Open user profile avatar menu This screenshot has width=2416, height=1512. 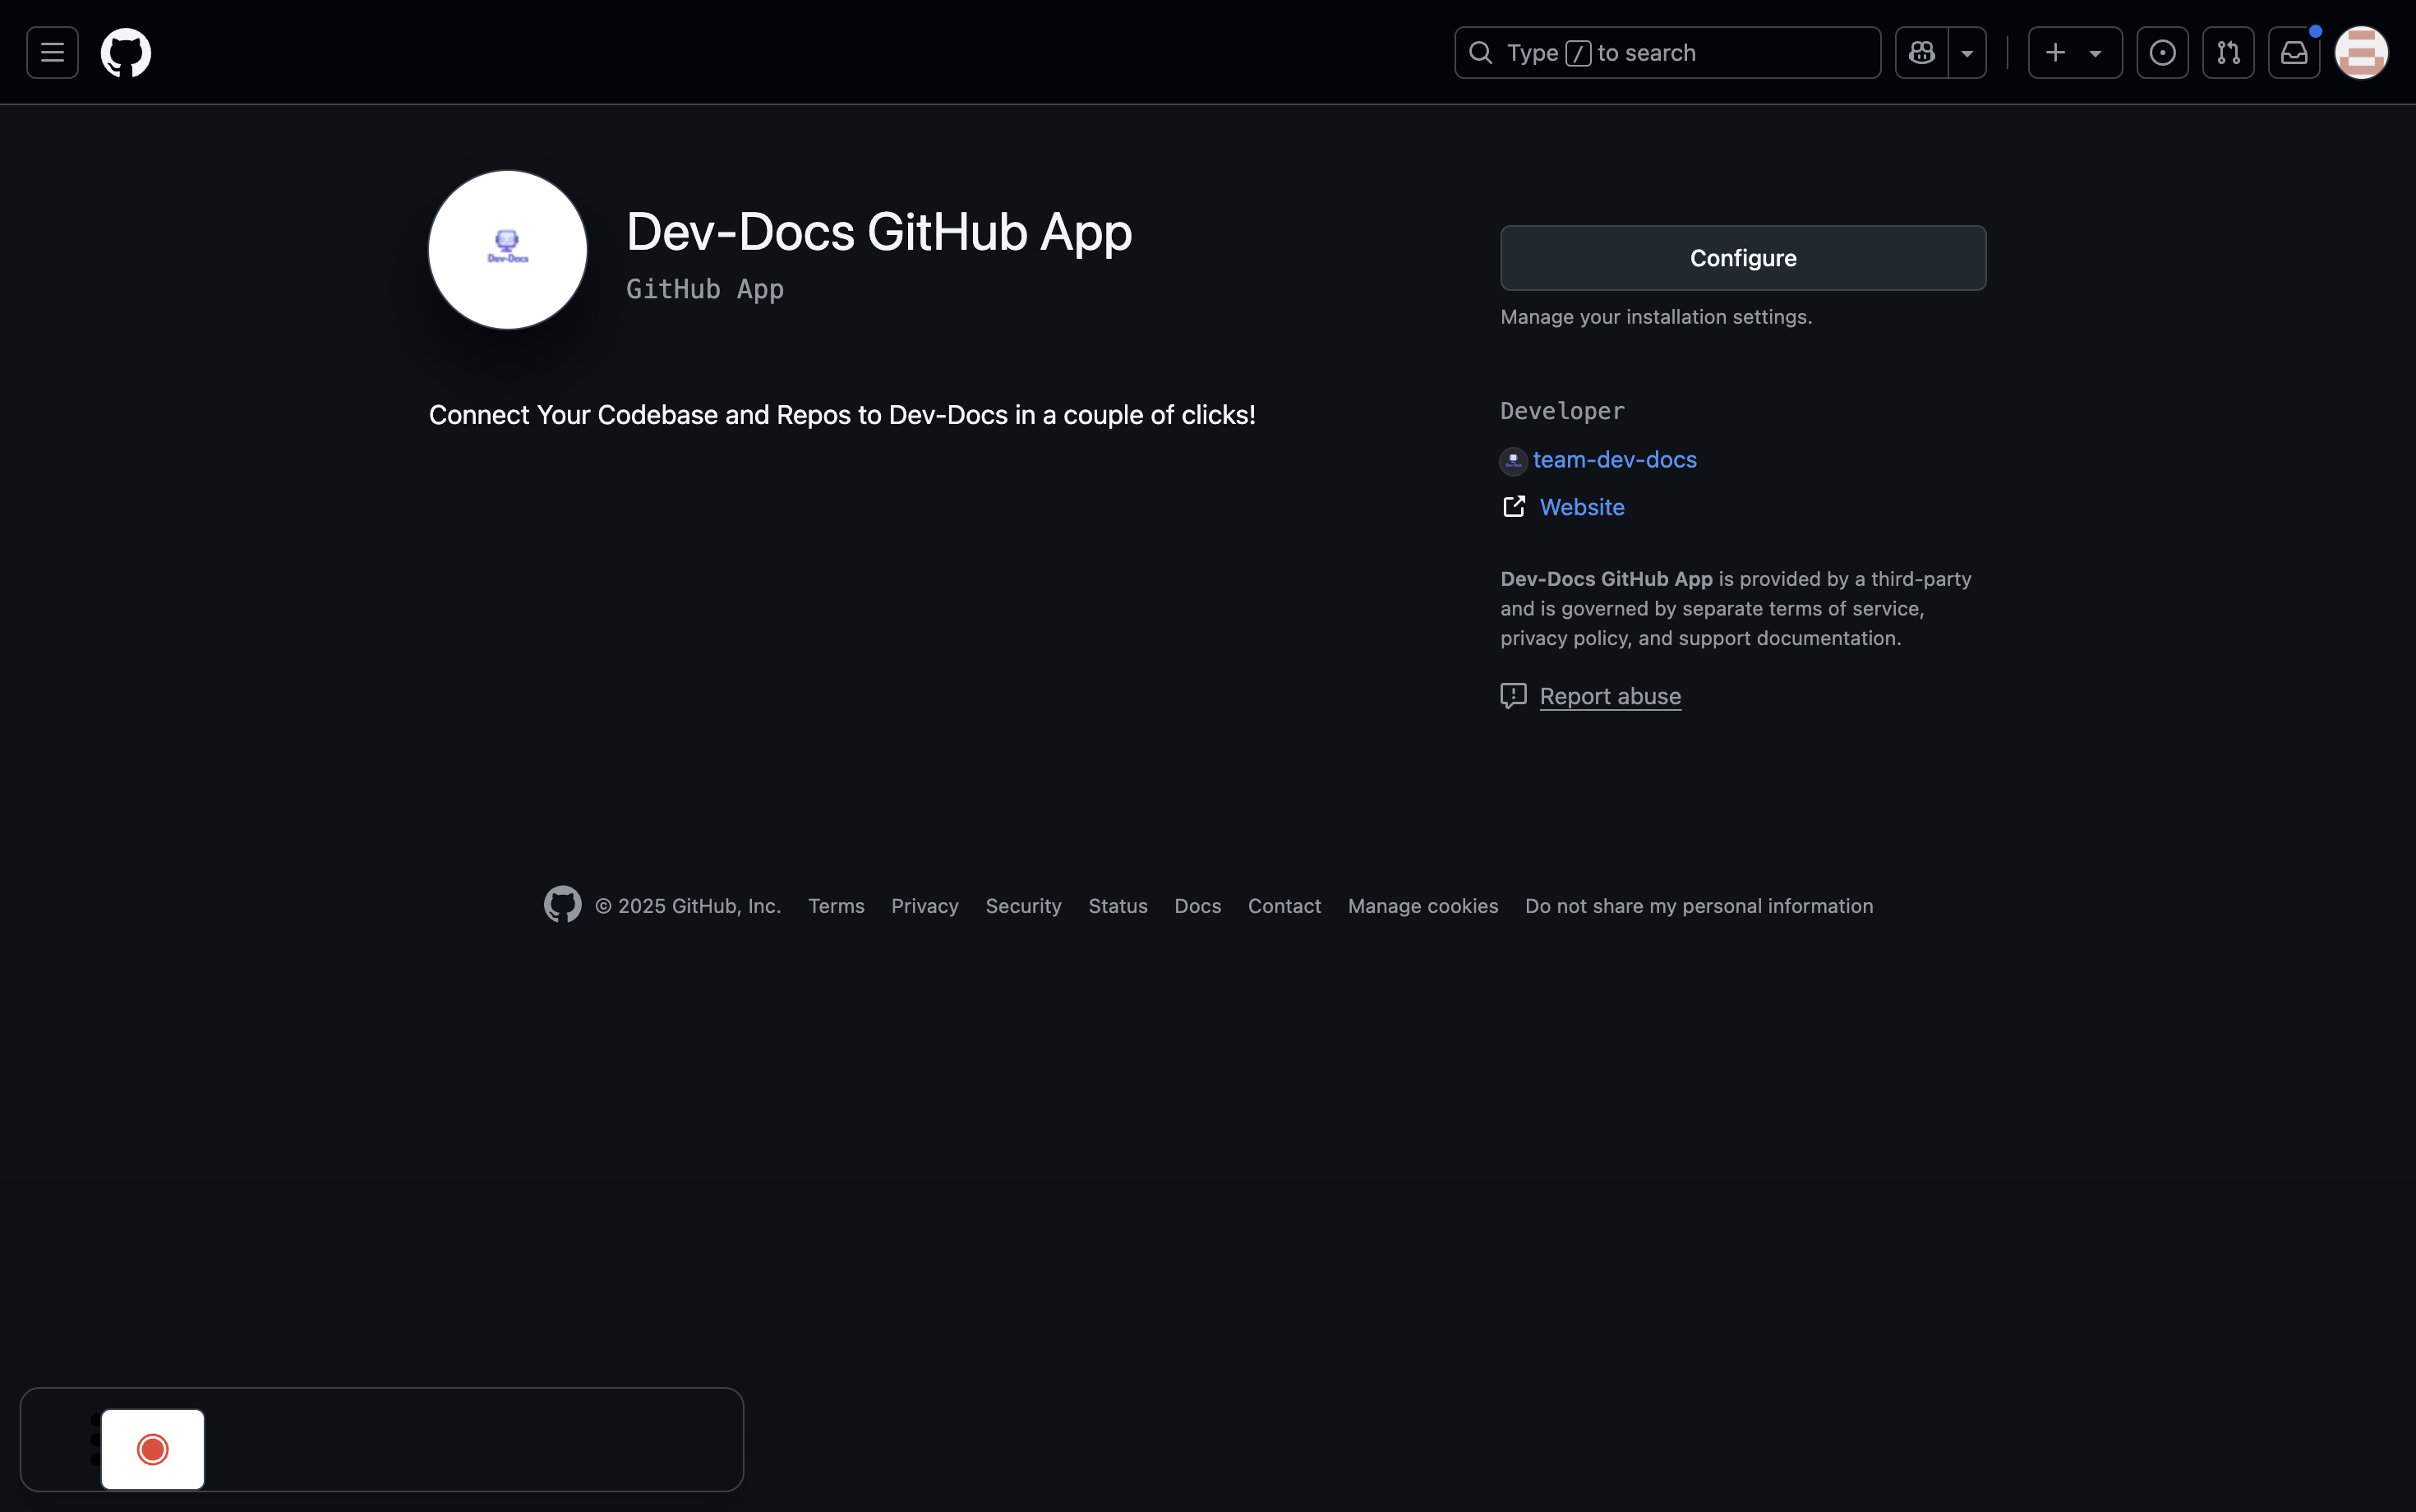[2361, 53]
